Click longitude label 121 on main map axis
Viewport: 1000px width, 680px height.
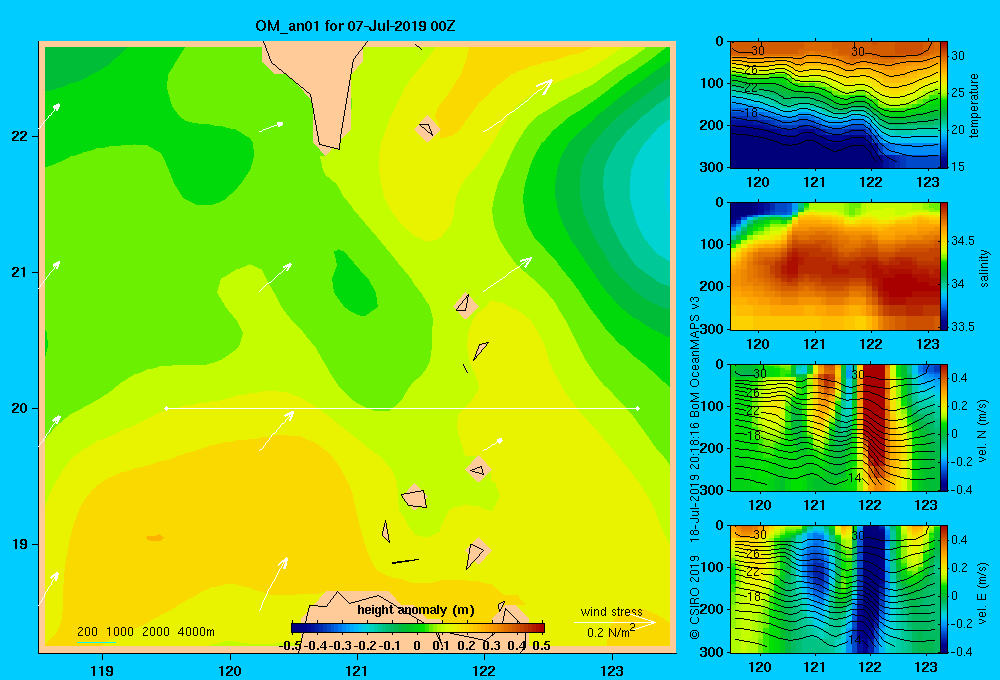357,670
